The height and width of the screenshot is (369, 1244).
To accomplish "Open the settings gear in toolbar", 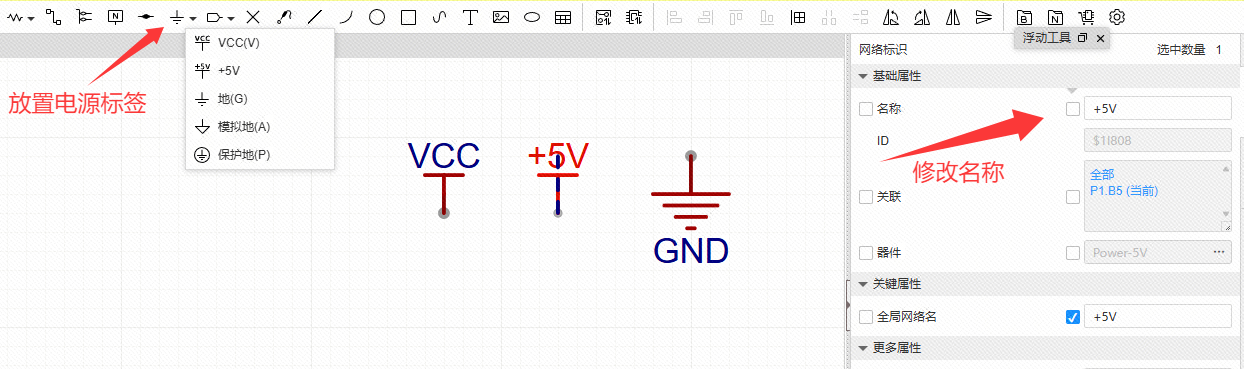I will pos(1118,17).
